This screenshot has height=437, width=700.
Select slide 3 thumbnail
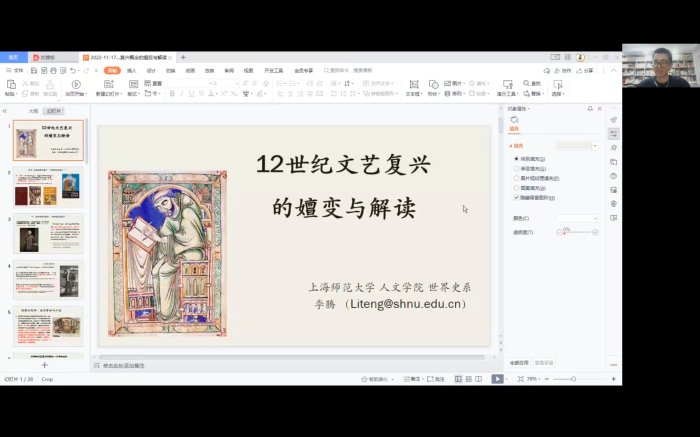[49, 233]
